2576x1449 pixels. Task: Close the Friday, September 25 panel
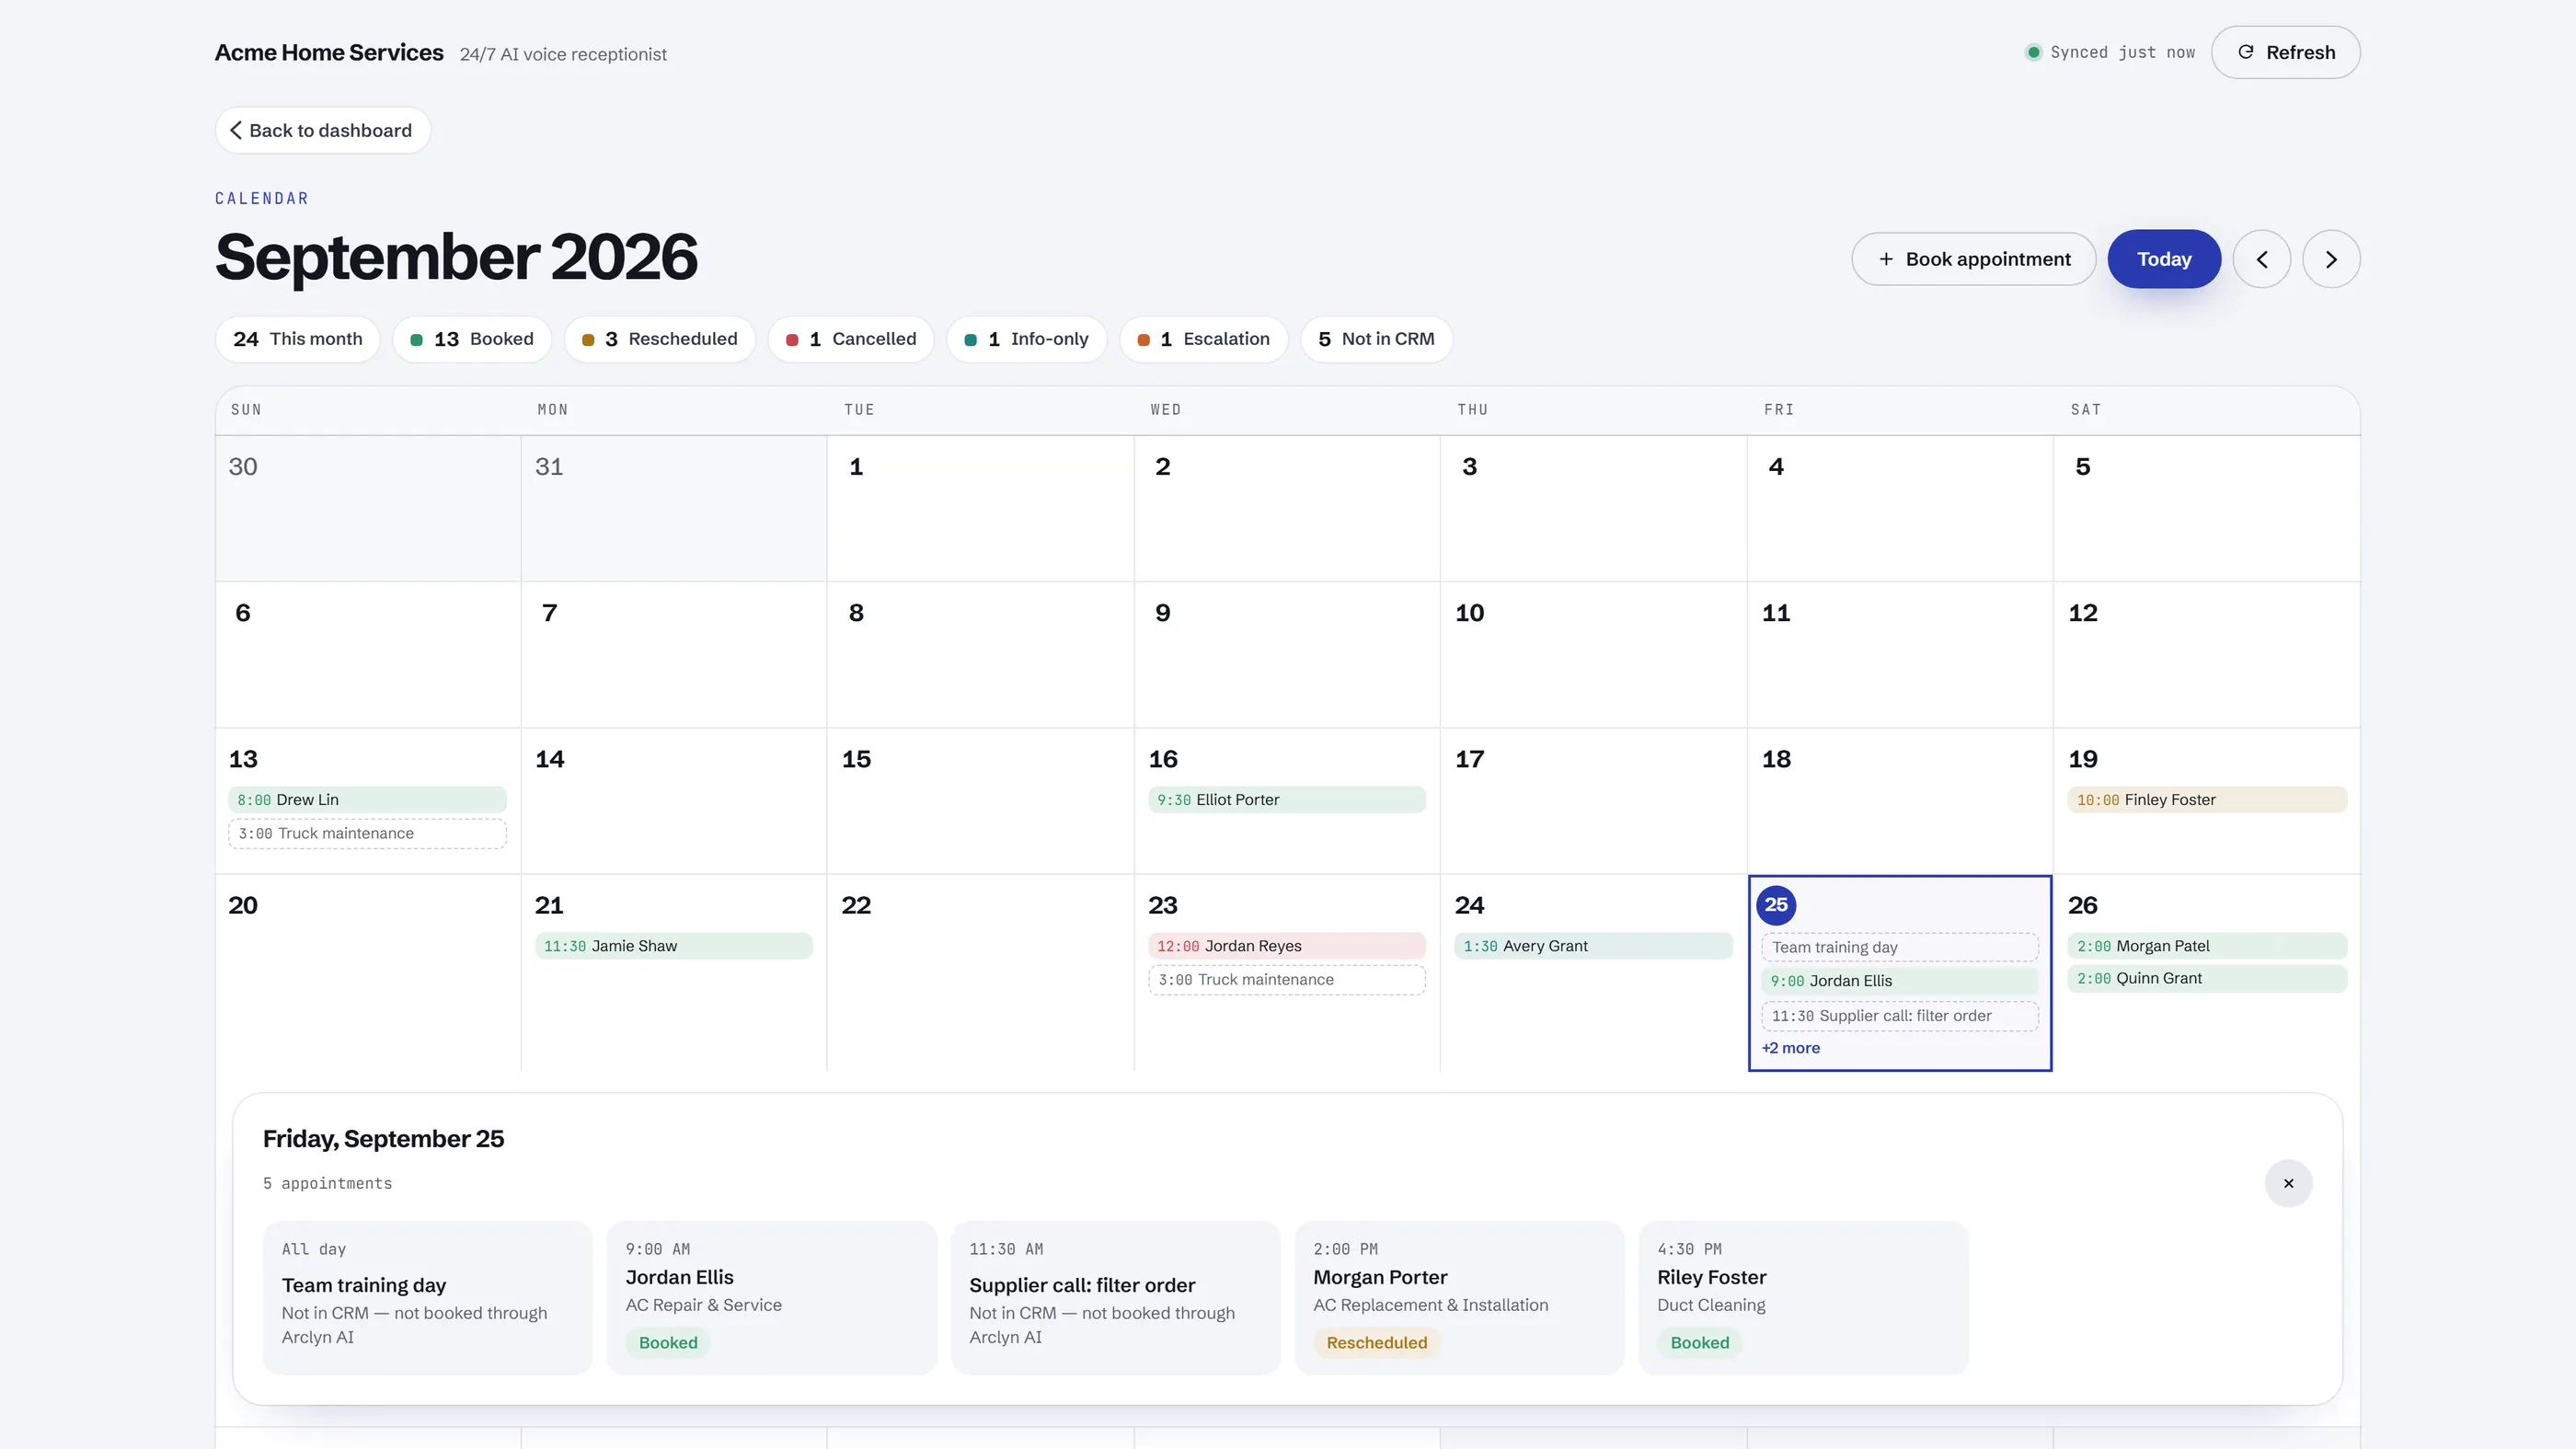click(2288, 1183)
